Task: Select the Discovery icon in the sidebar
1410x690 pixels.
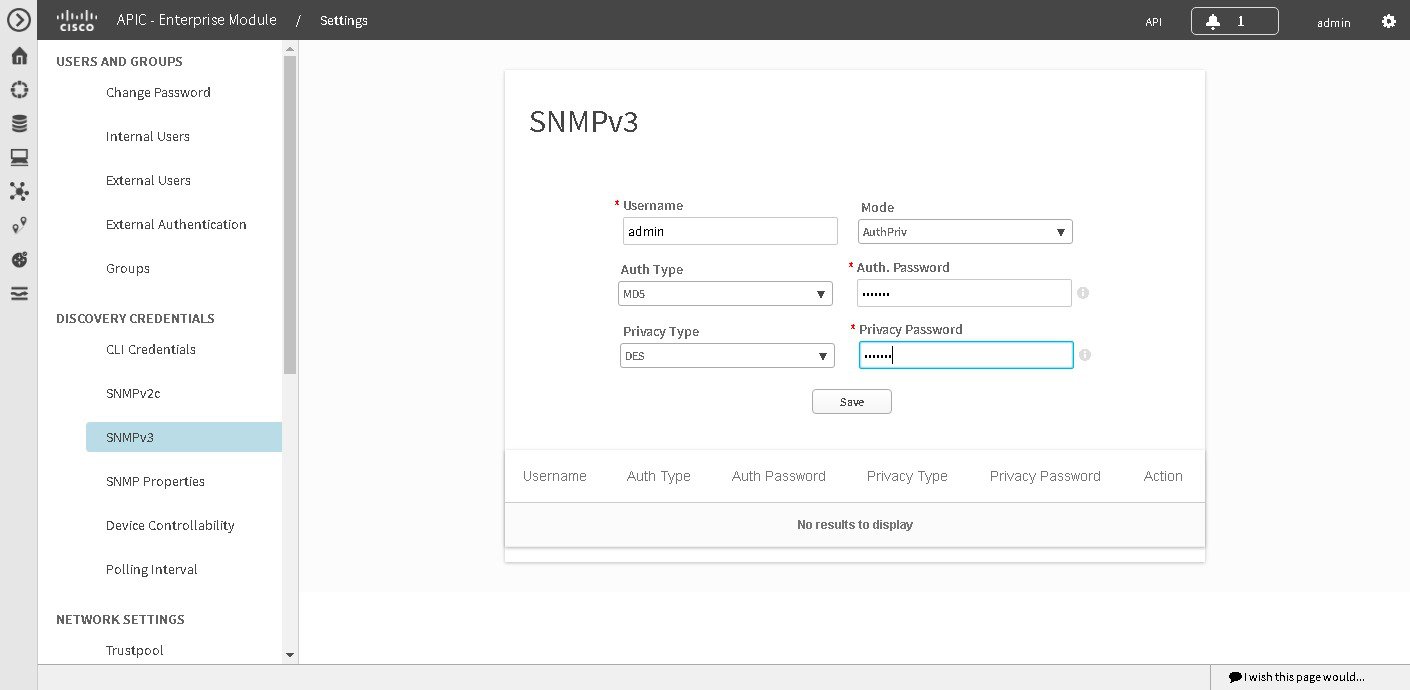Action: tap(18, 89)
